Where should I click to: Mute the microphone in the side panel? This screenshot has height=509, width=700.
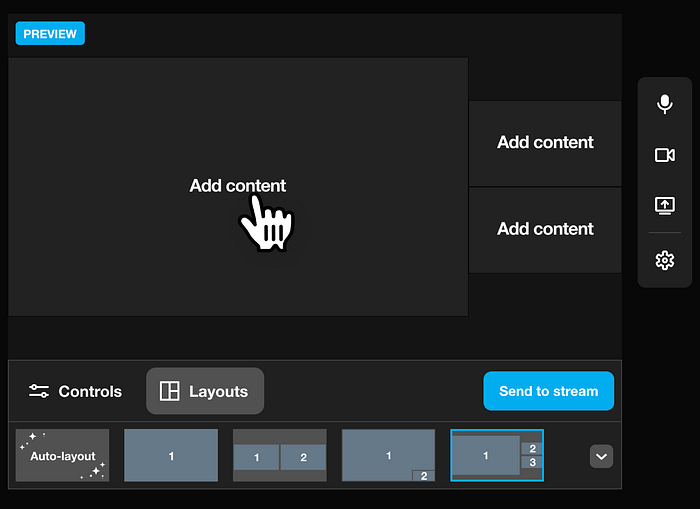pyautogui.click(x=665, y=104)
